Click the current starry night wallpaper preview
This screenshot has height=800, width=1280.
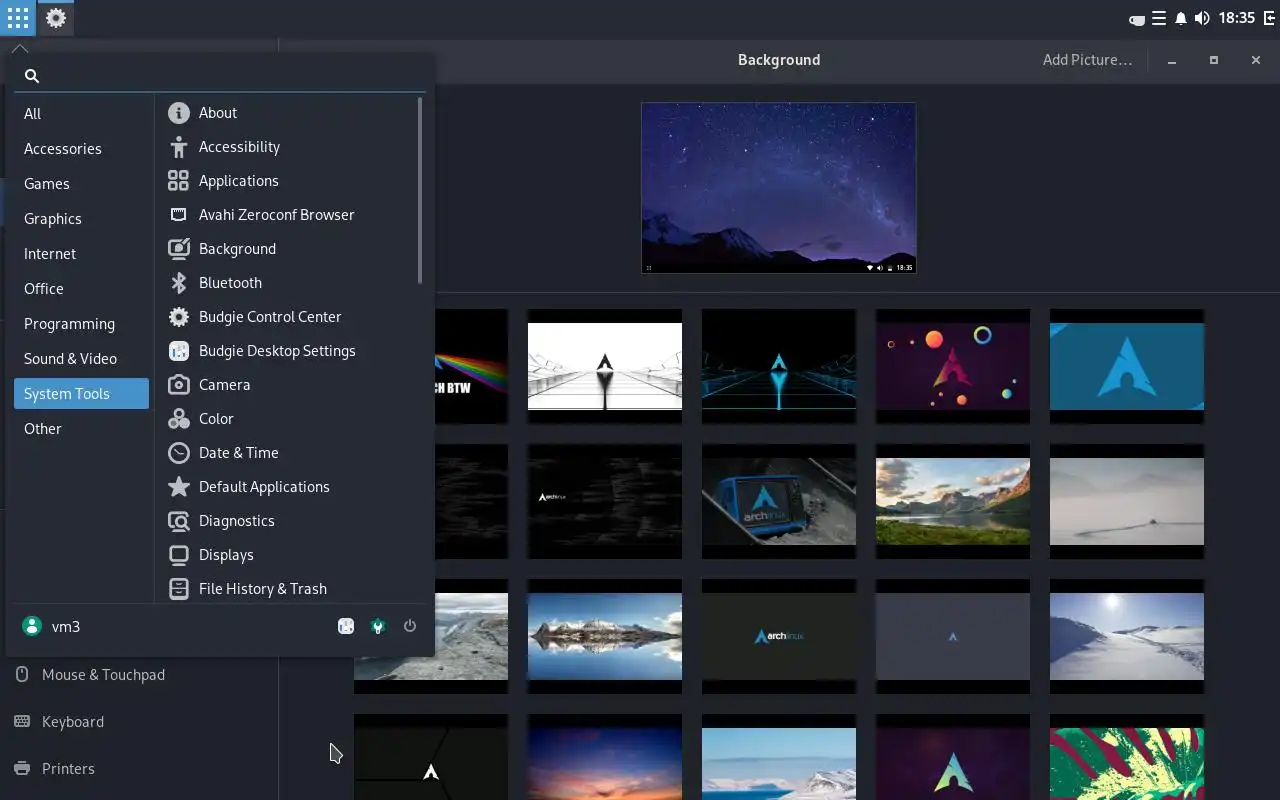click(778, 188)
